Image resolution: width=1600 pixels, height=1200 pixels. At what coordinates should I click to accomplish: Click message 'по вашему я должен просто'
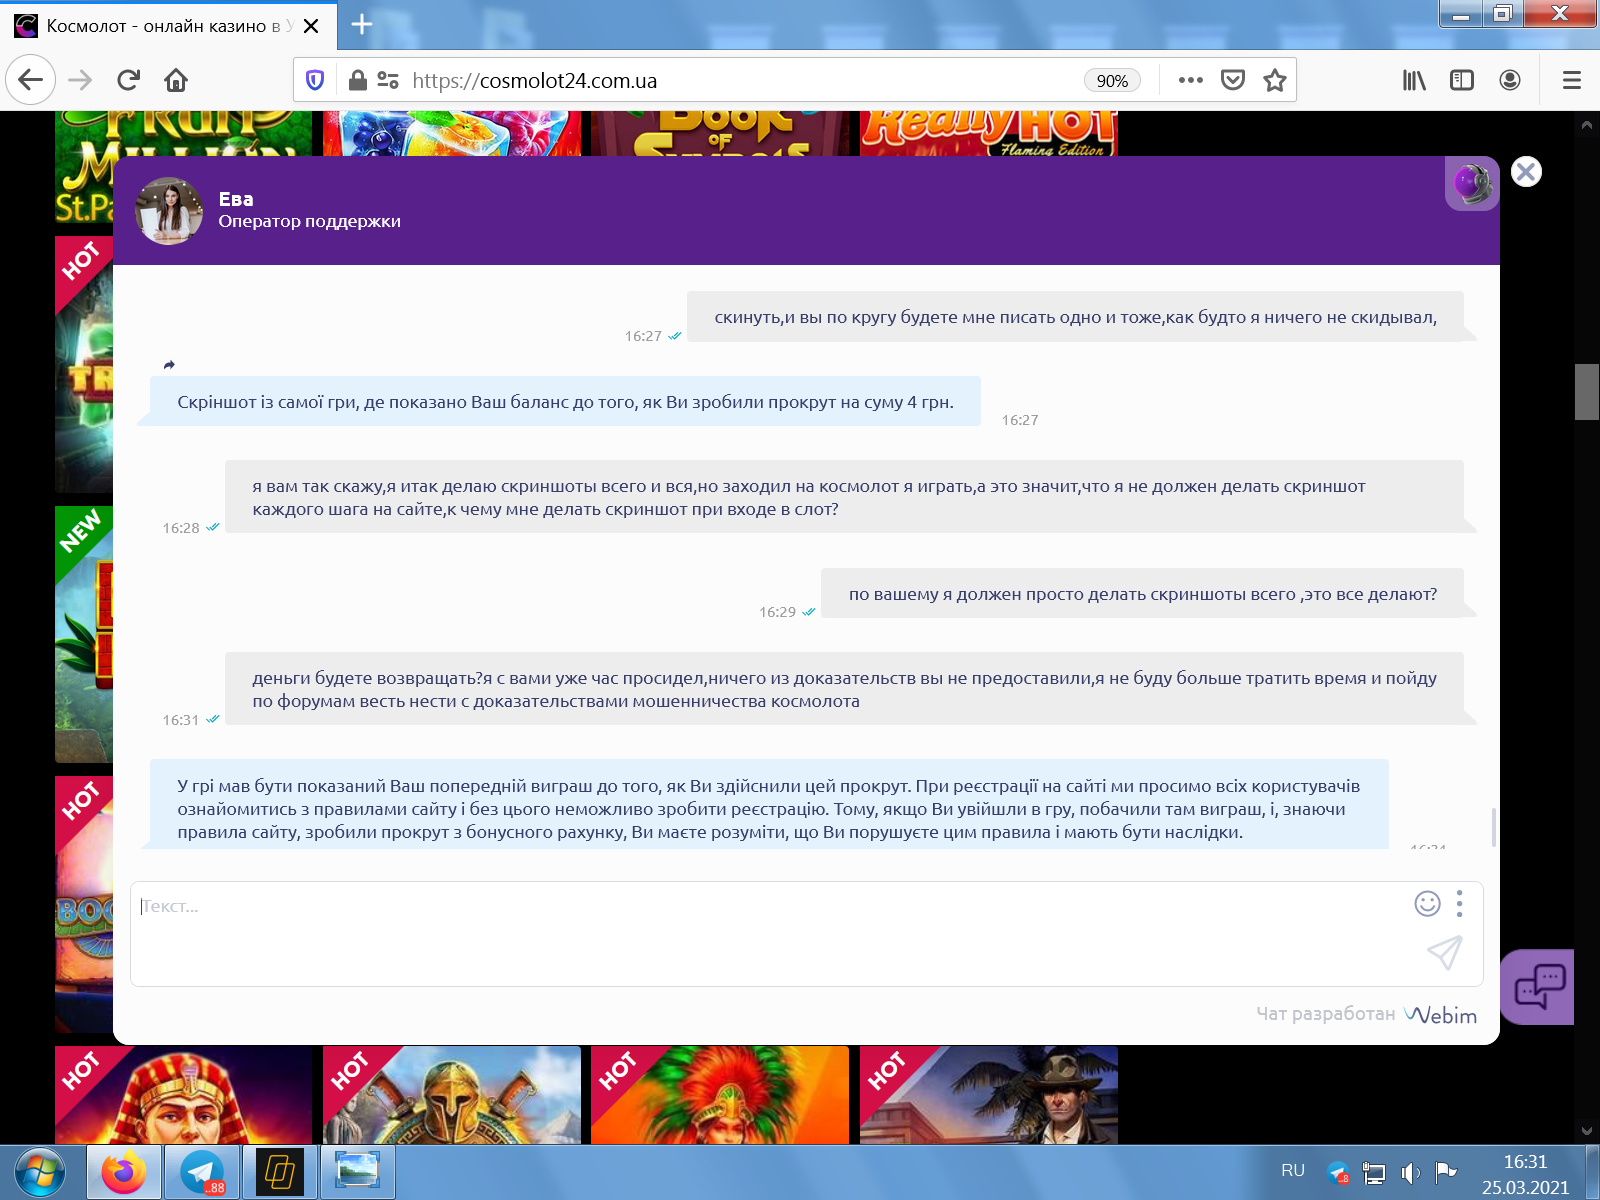point(1143,594)
